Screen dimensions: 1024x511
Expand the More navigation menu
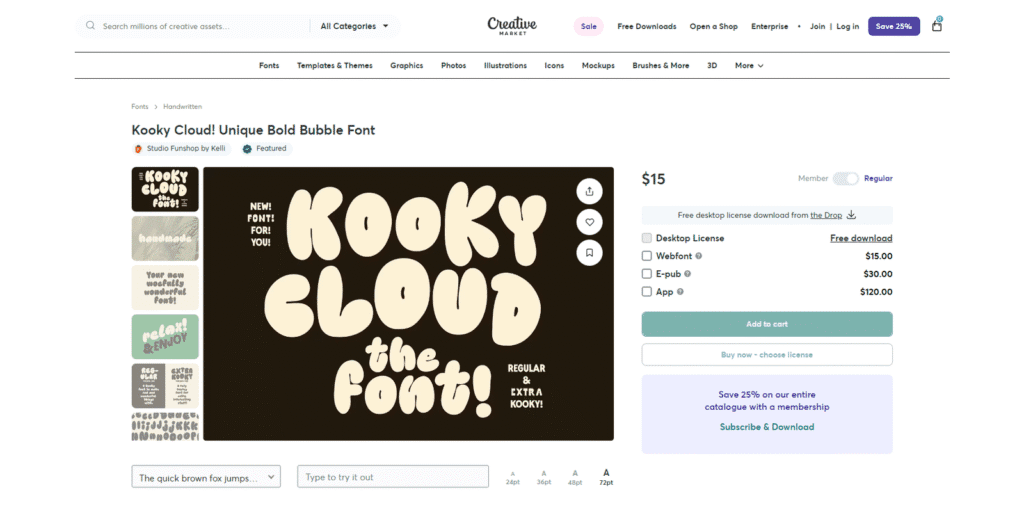point(749,66)
